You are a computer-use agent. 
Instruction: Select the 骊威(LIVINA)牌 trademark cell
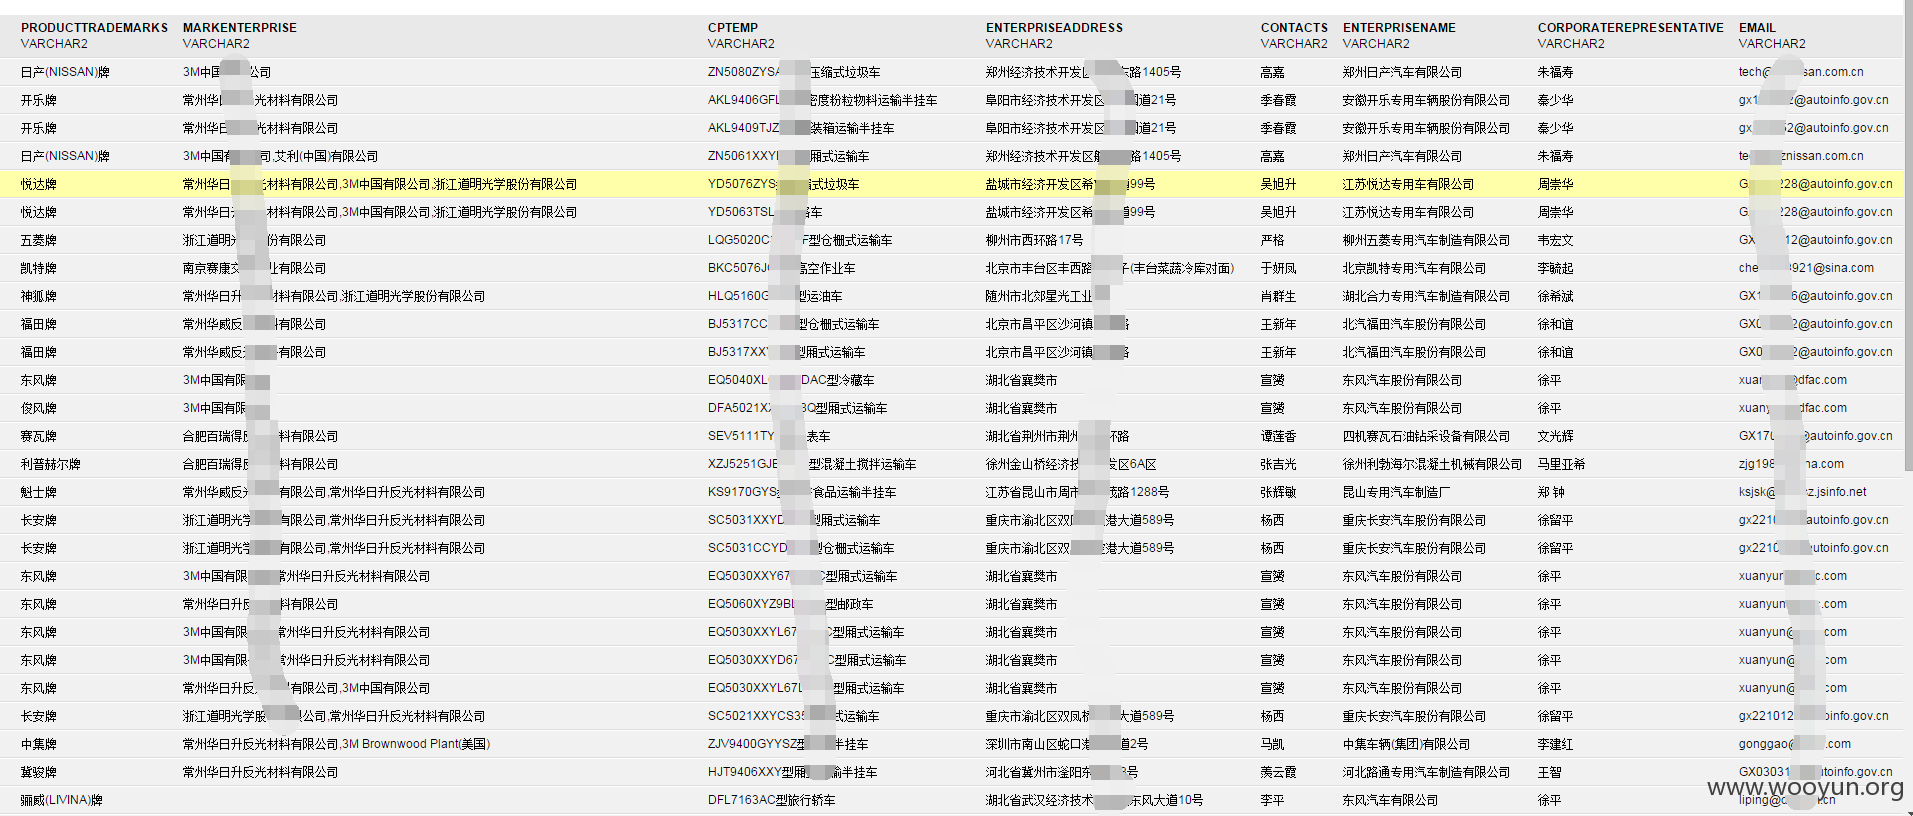click(62, 800)
